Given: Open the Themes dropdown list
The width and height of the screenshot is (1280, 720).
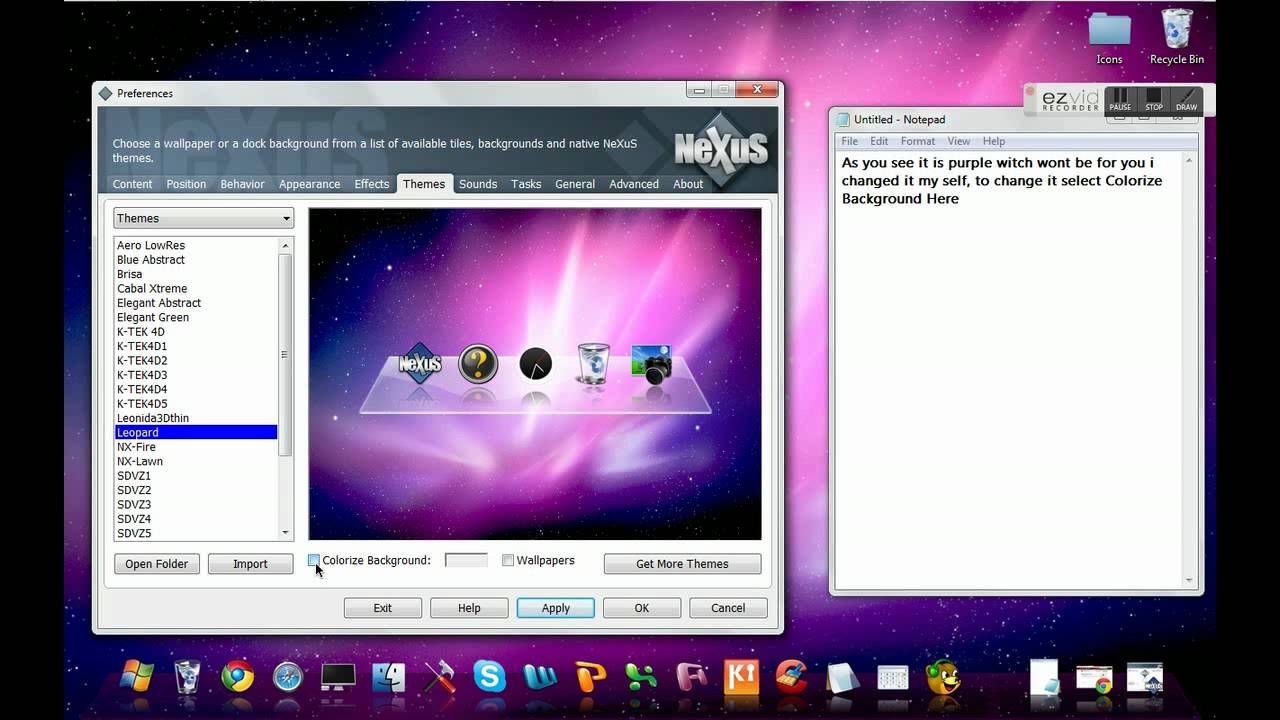Looking at the screenshot, I should click(203, 218).
